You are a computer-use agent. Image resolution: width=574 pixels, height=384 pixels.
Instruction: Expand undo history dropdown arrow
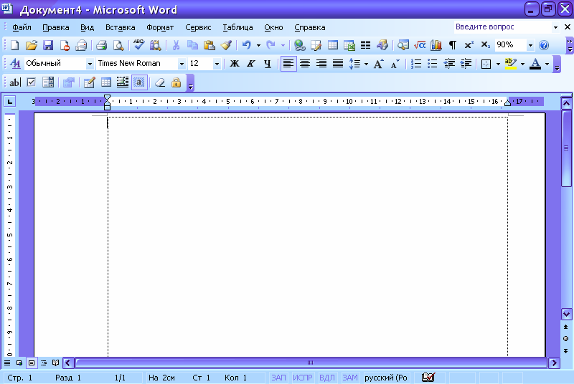point(258,45)
